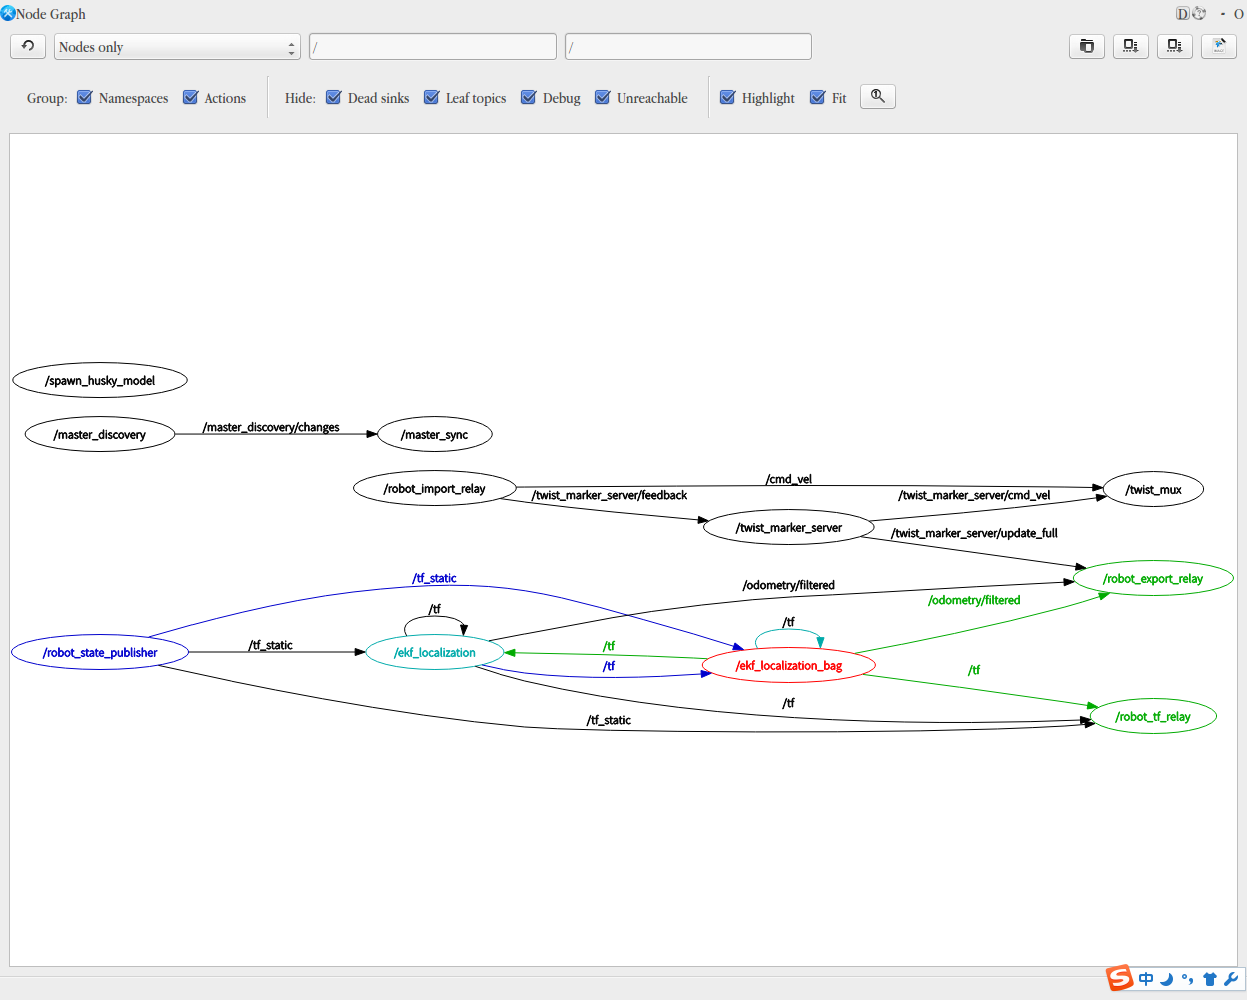Click the refresh graph button
This screenshot has width=1247, height=1000.
point(28,46)
